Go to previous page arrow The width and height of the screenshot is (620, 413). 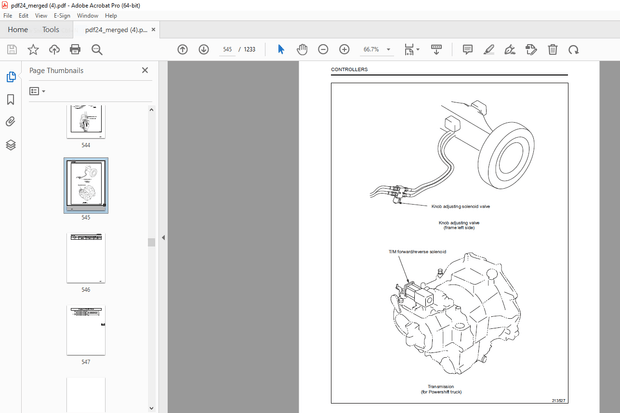tap(182, 49)
